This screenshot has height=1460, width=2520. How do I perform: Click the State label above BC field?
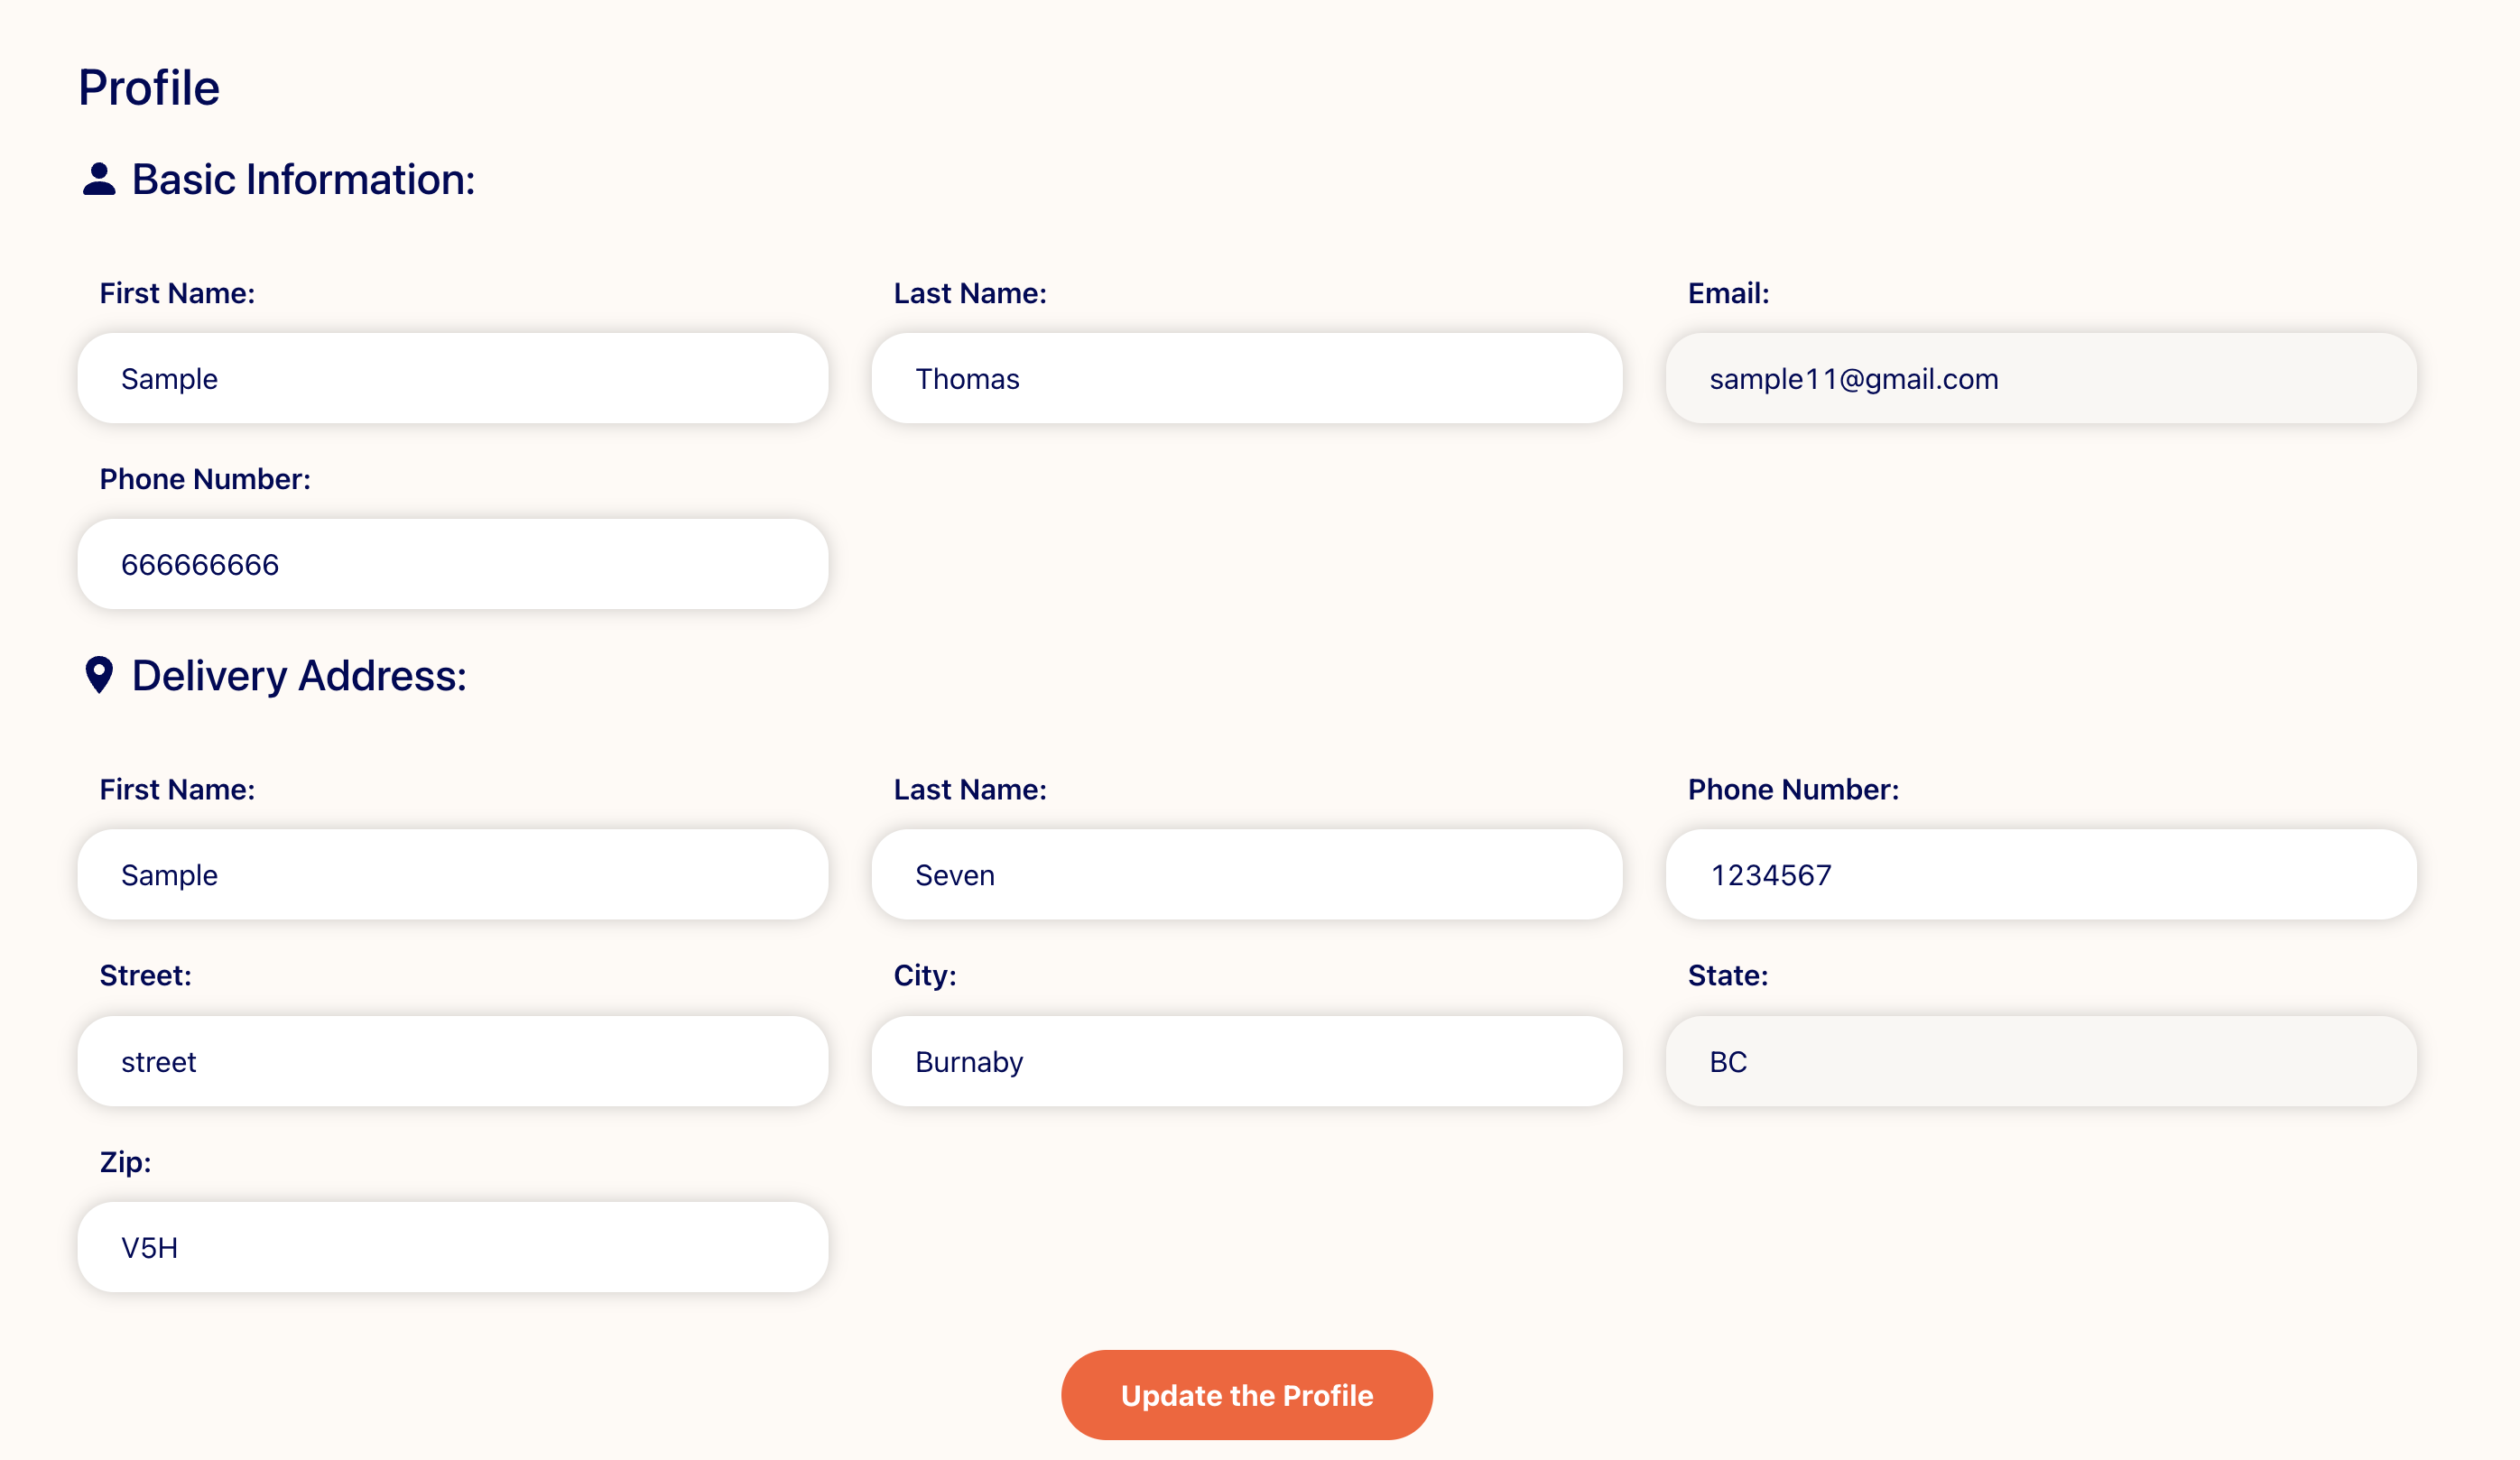1728,975
